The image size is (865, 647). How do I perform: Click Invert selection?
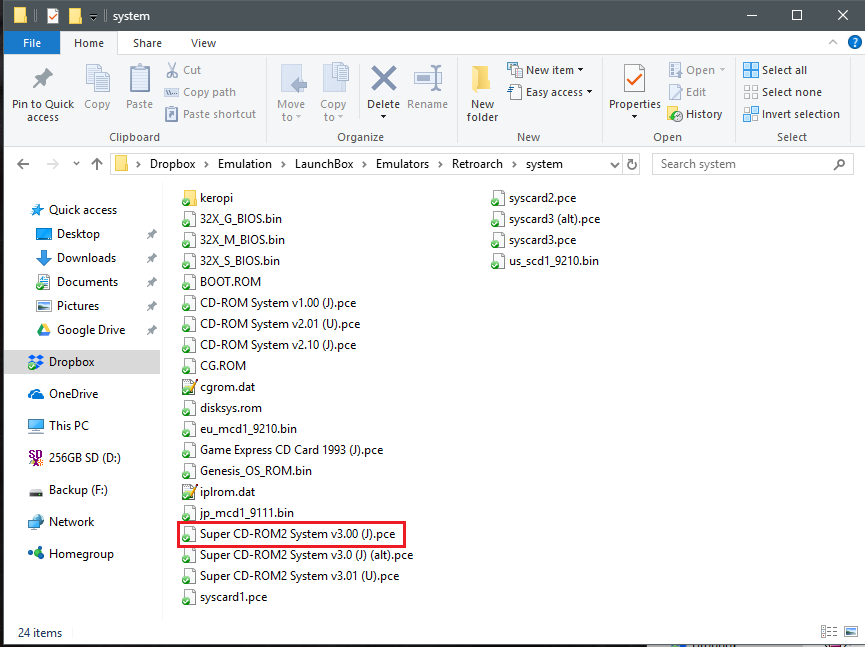[x=791, y=114]
